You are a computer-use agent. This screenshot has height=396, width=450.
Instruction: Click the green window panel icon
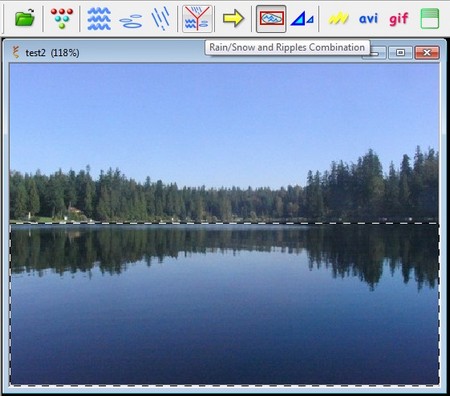tap(430, 18)
